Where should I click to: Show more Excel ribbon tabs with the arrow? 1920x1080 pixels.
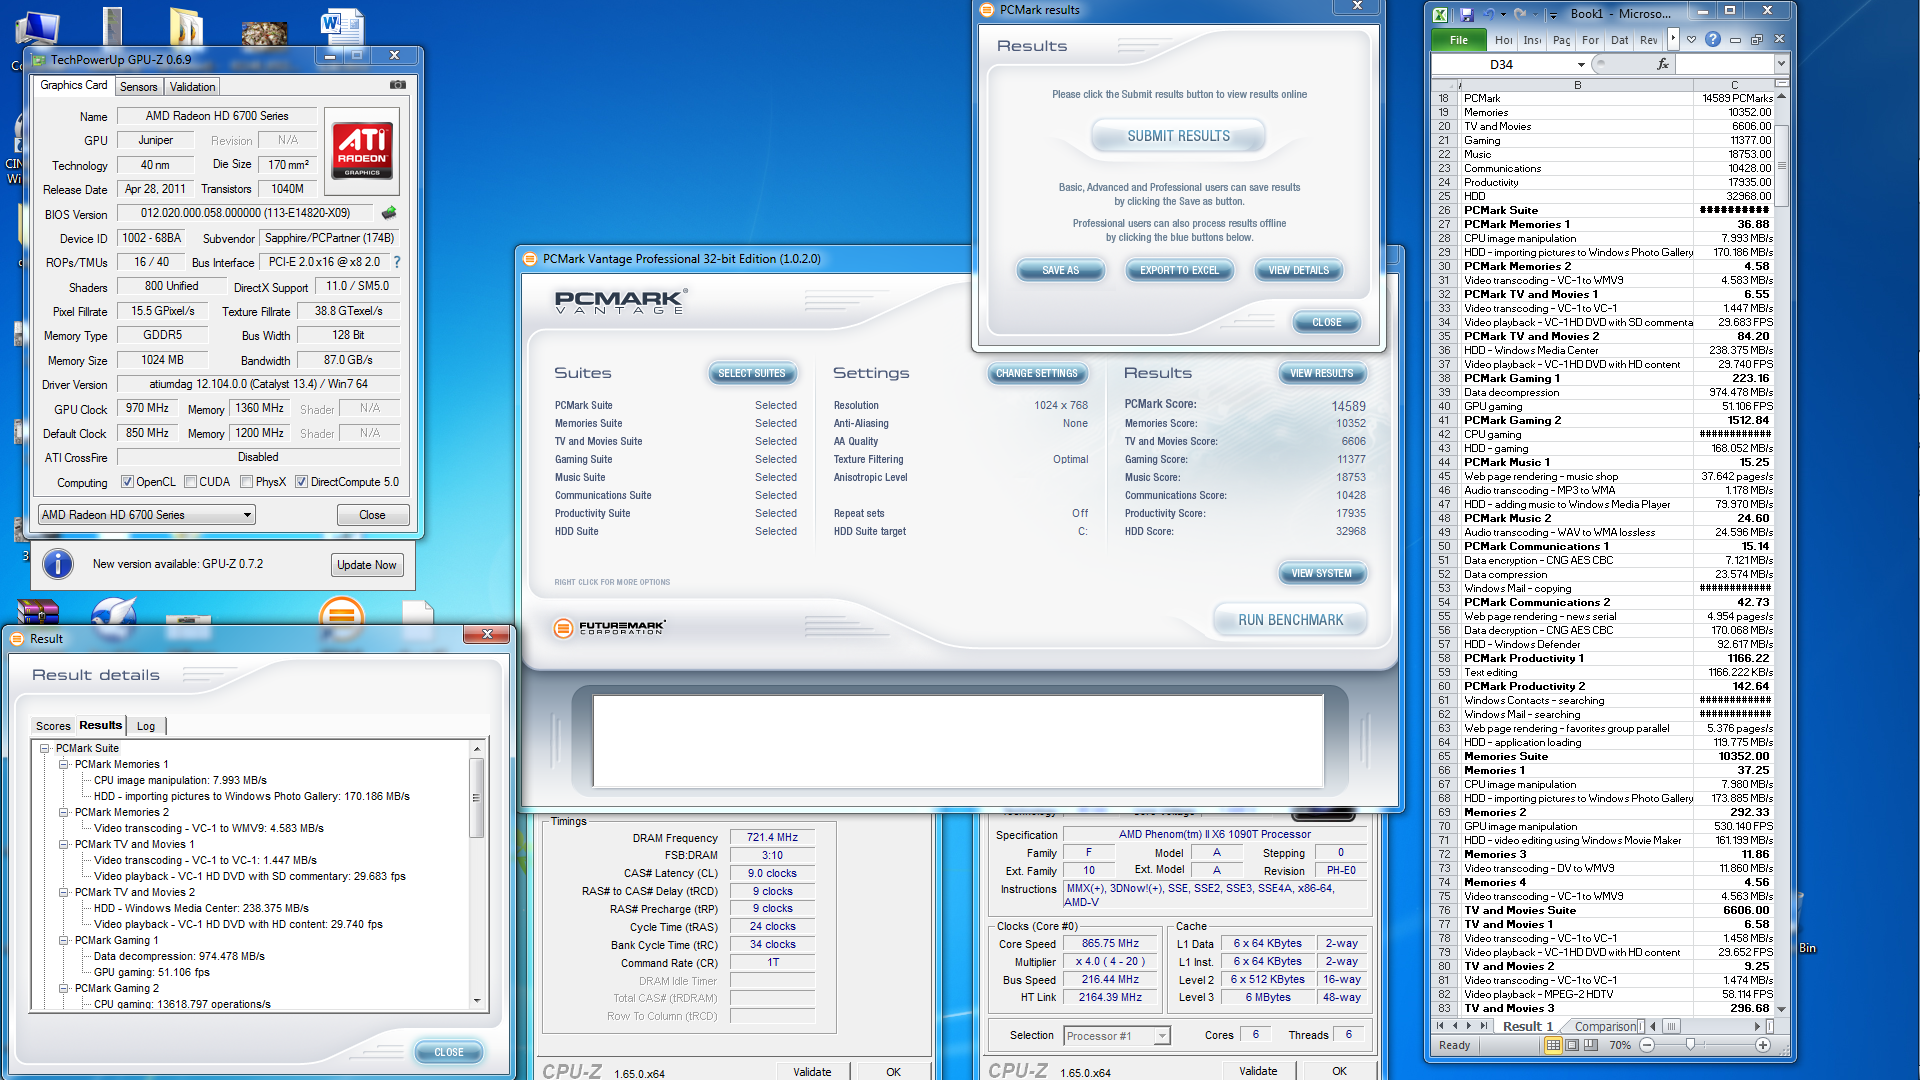click(x=1673, y=39)
